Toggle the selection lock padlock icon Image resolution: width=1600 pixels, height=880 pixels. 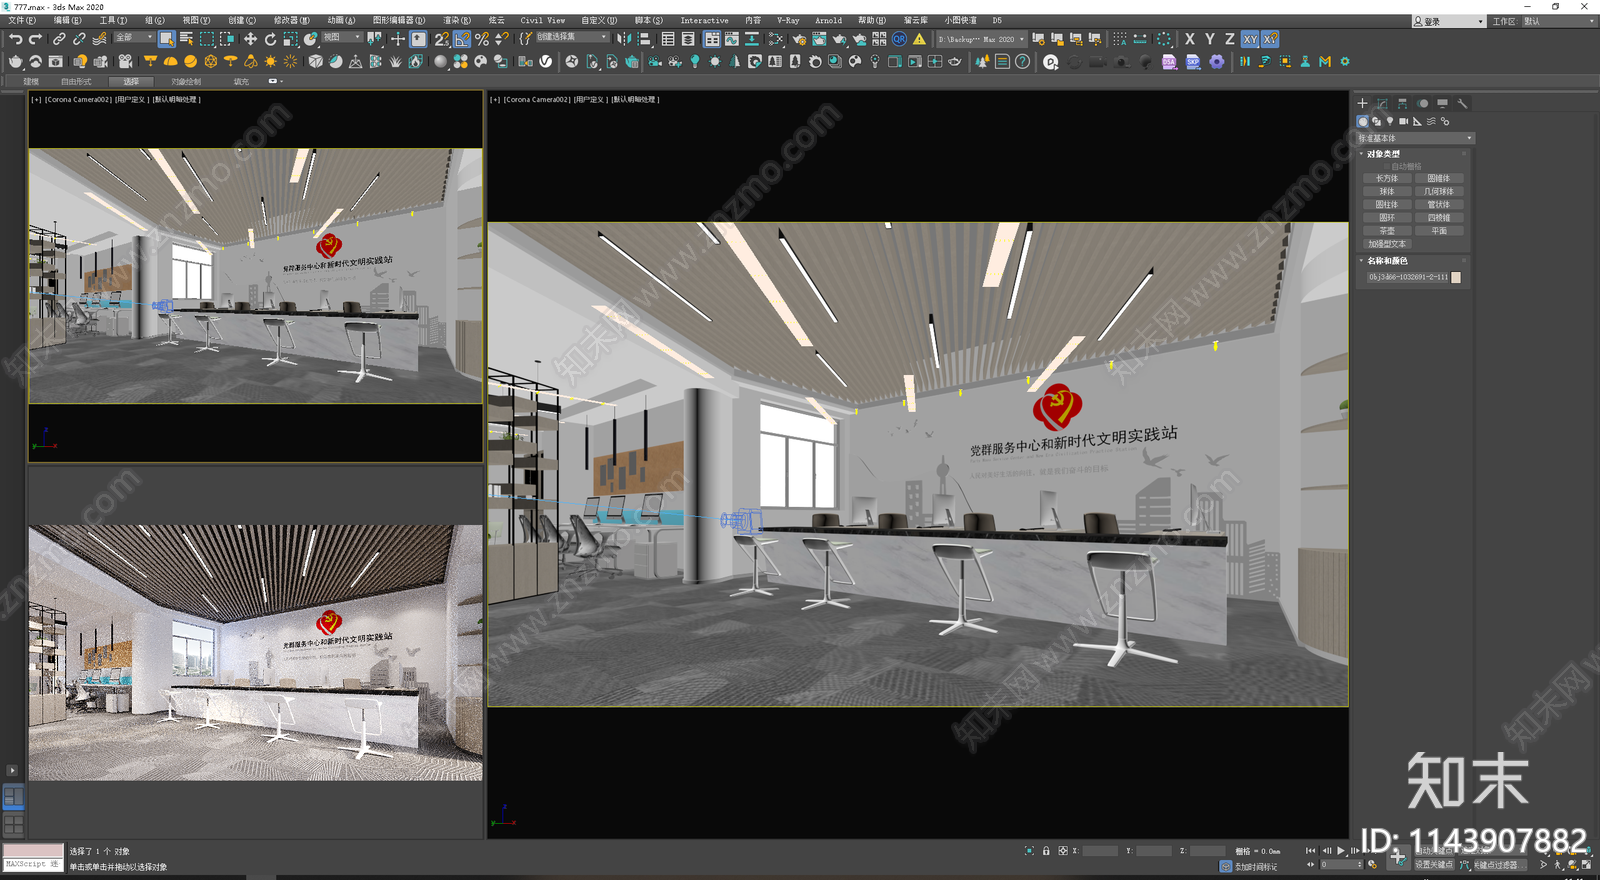pyautogui.click(x=1046, y=851)
